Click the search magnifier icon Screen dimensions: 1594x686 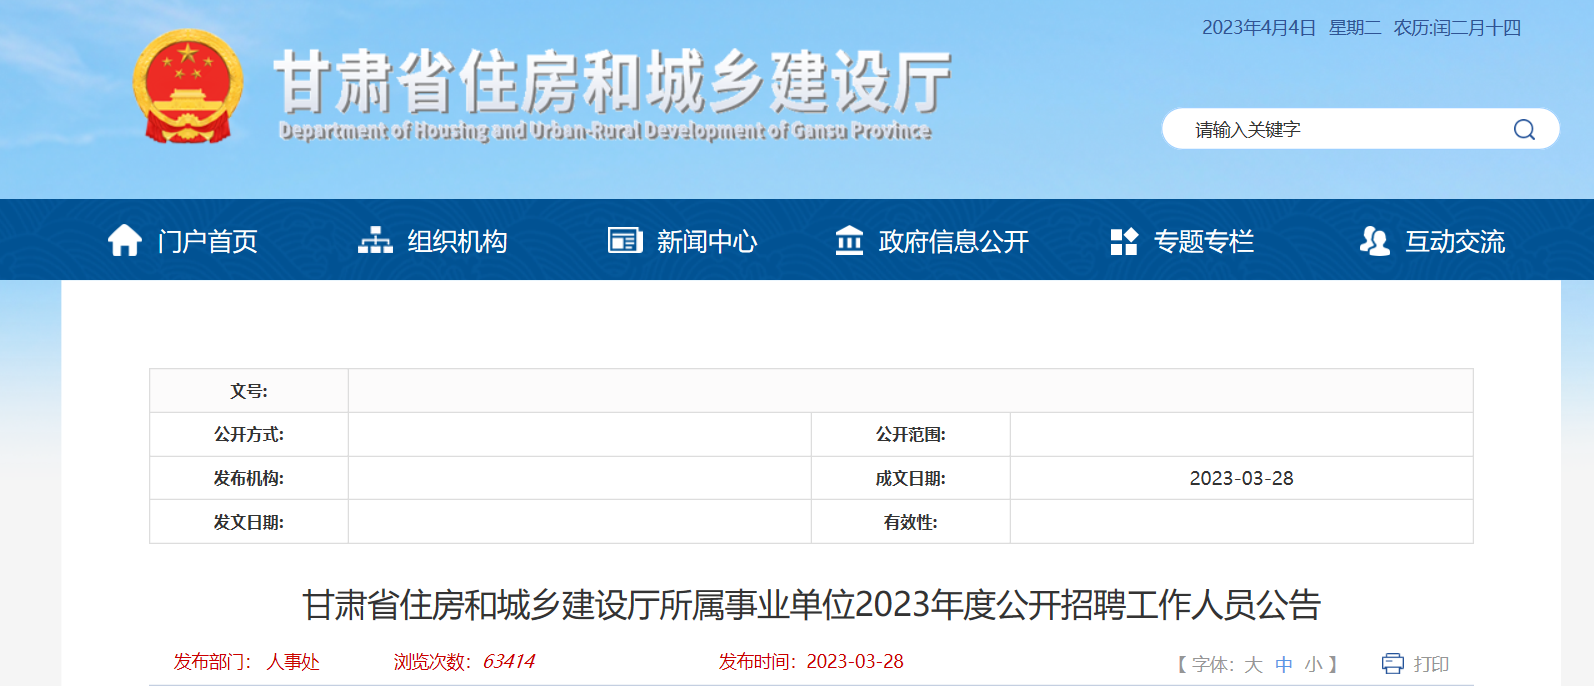1523,130
